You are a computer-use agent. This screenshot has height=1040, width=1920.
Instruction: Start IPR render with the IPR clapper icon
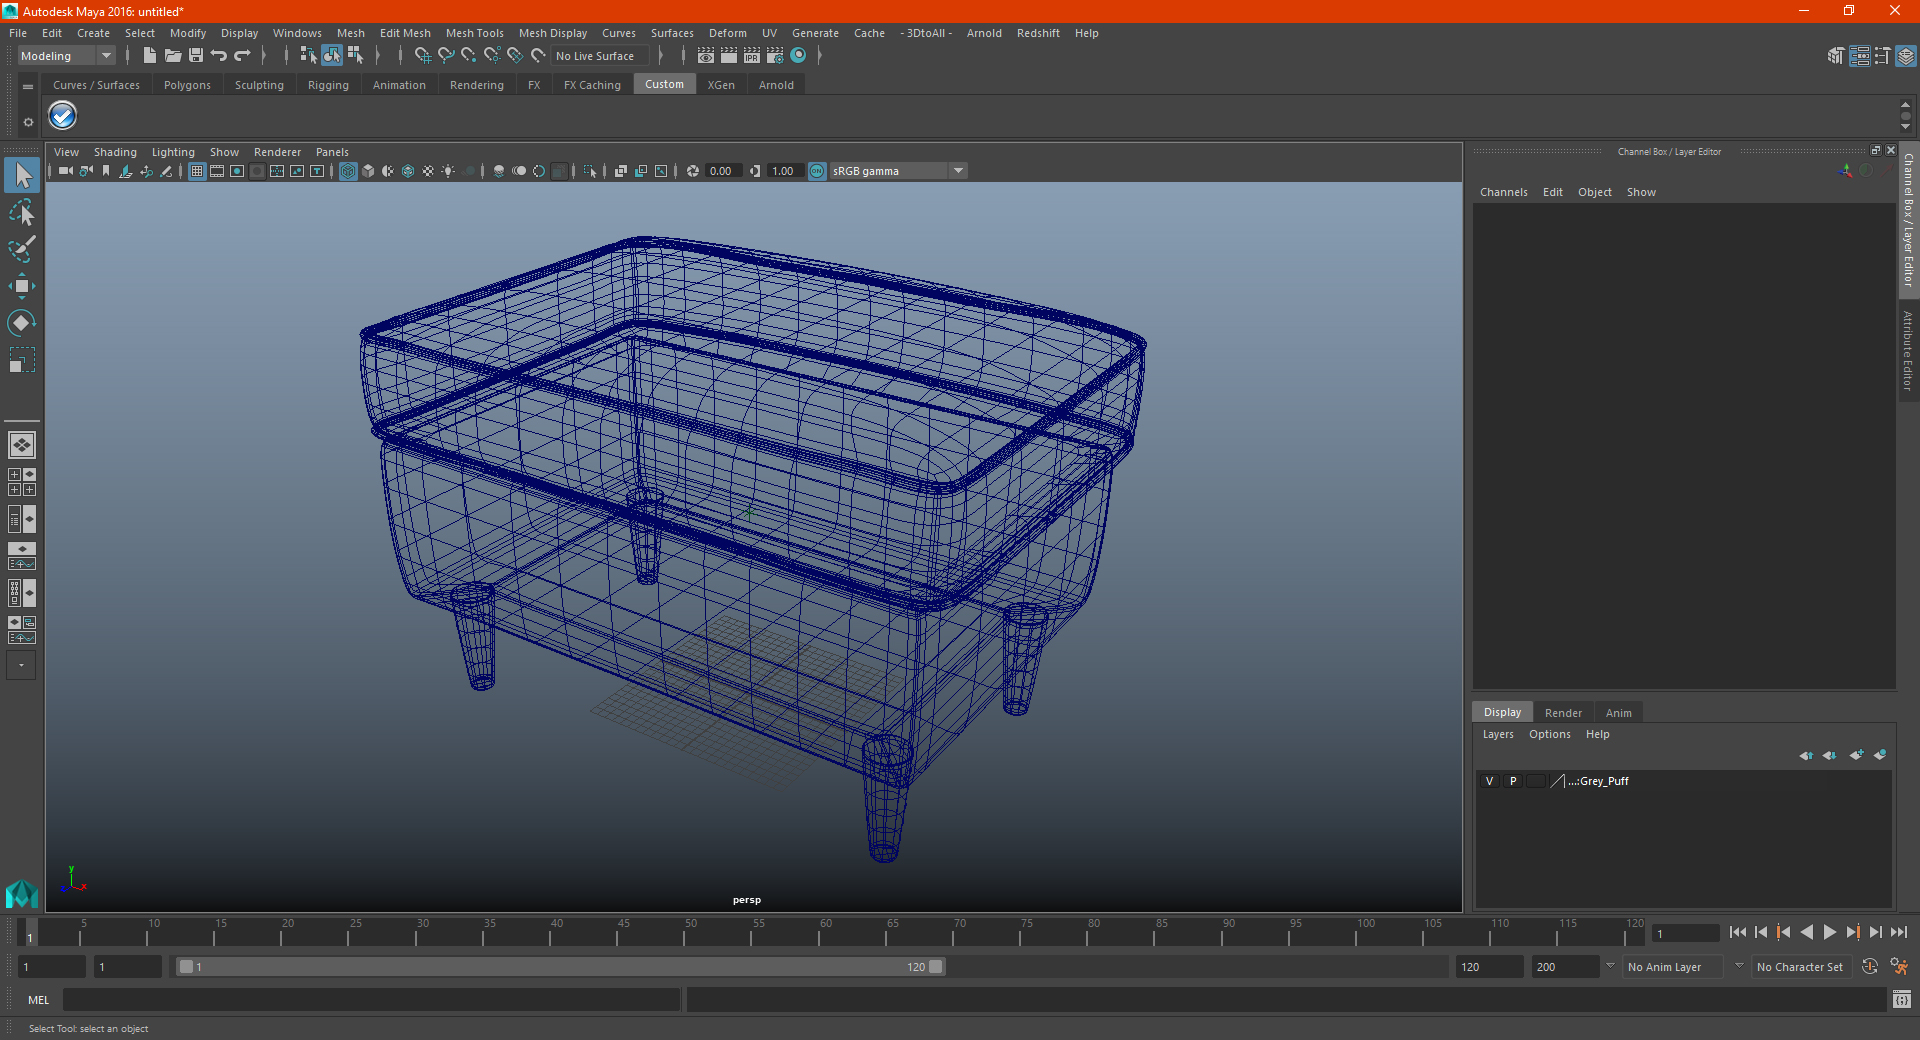click(x=752, y=56)
